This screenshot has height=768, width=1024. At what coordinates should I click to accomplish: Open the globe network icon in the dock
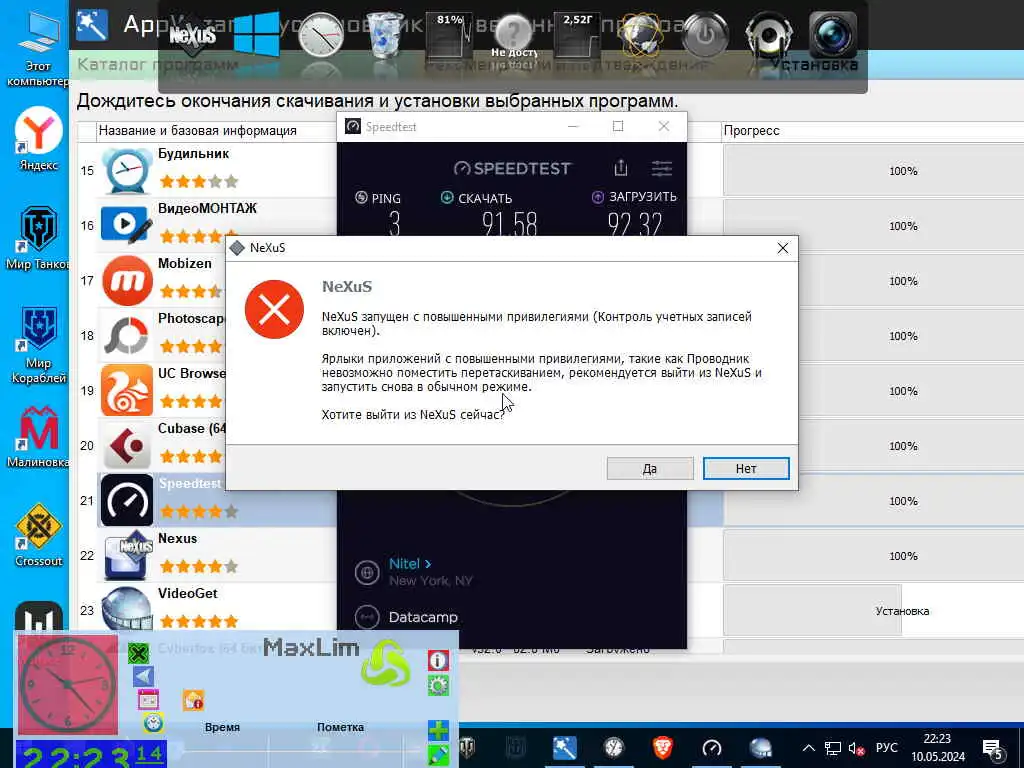coord(640,35)
